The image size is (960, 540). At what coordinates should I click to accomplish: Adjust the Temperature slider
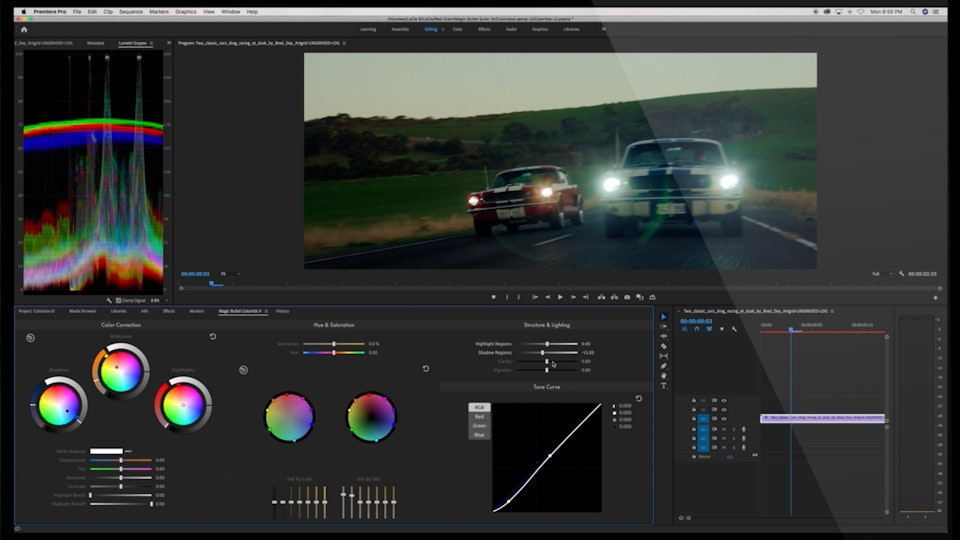pos(121,460)
